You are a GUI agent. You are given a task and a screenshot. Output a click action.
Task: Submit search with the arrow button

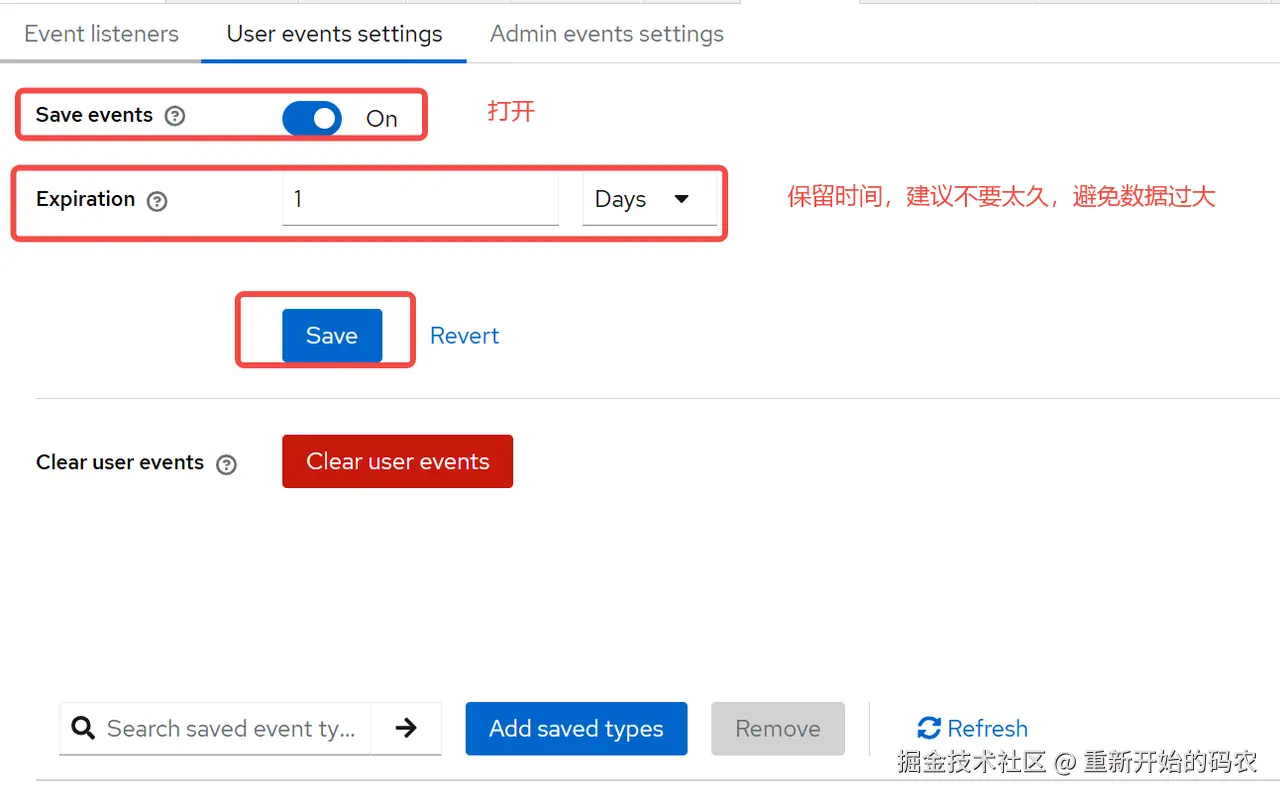point(406,728)
